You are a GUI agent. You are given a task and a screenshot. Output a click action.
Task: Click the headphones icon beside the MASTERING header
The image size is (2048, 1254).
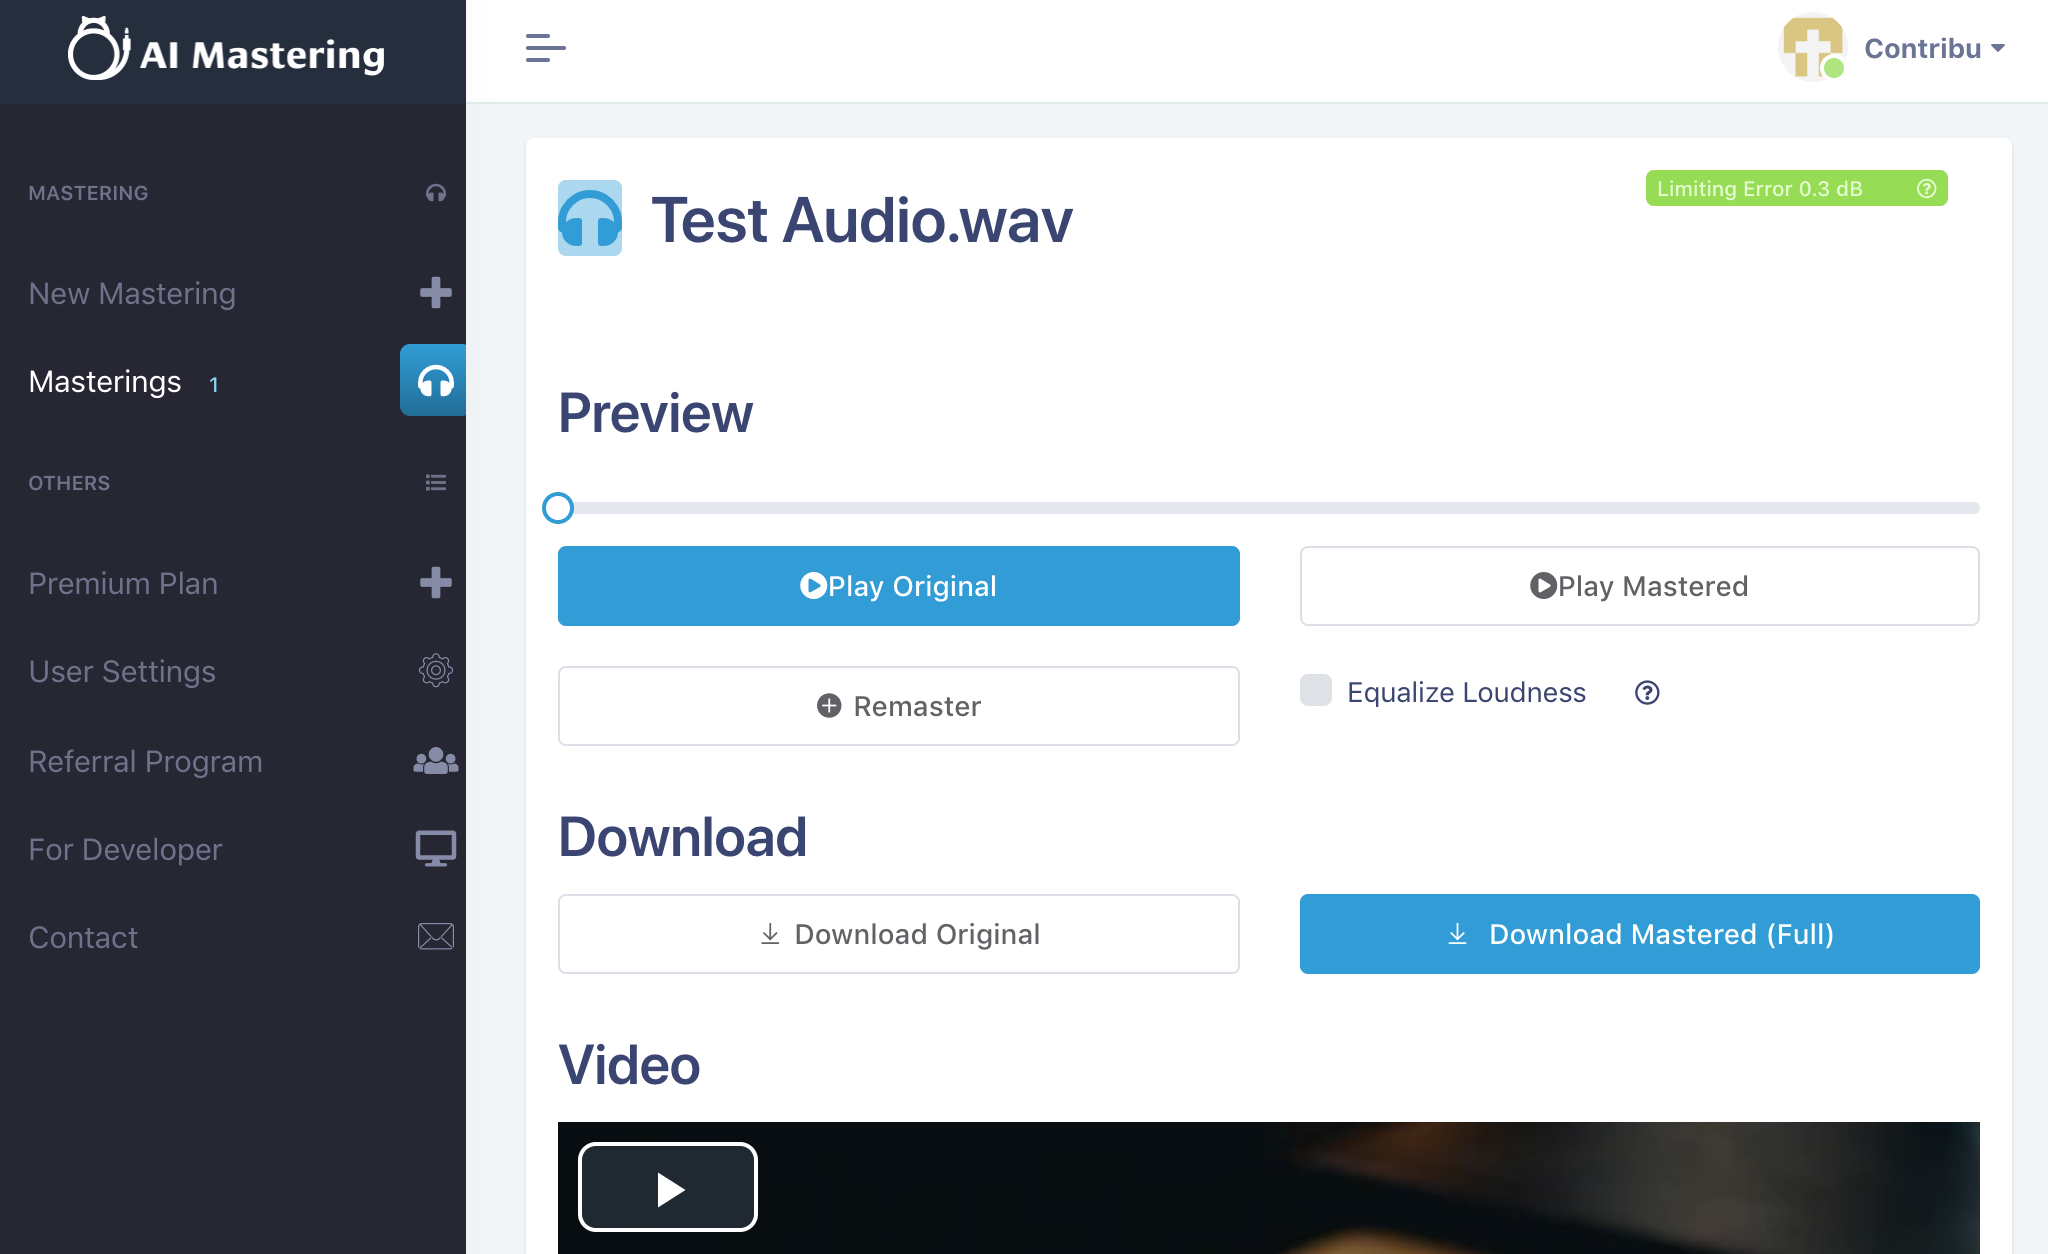tap(436, 193)
